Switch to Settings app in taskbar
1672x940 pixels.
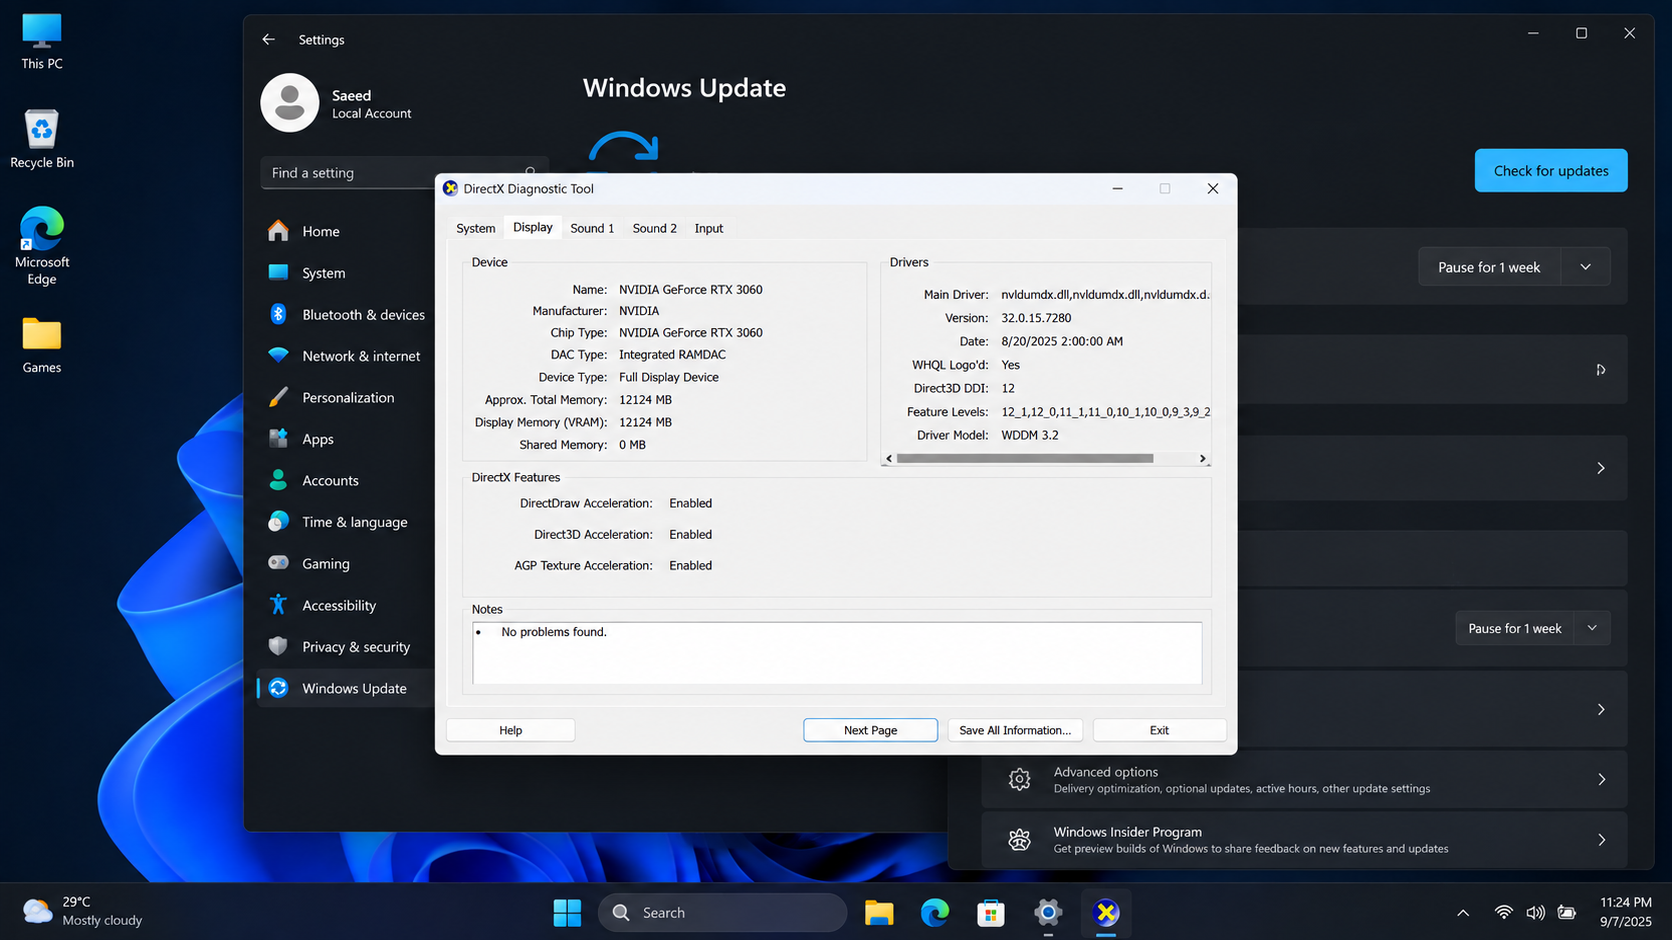pyautogui.click(x=1048, y=912)
